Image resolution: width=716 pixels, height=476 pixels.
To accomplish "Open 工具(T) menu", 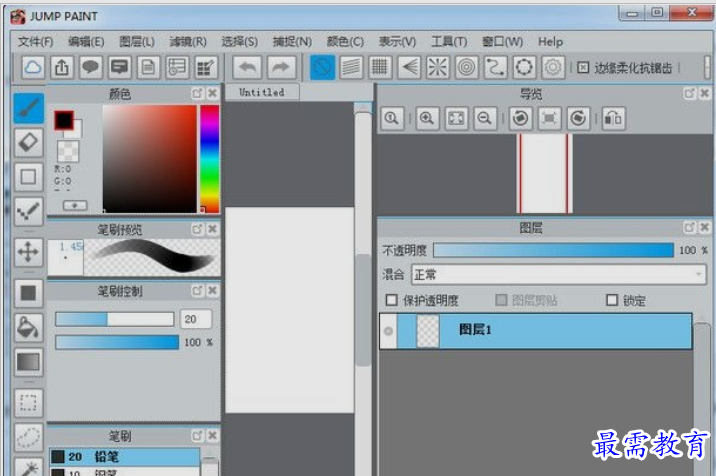I will pos(449,42).
